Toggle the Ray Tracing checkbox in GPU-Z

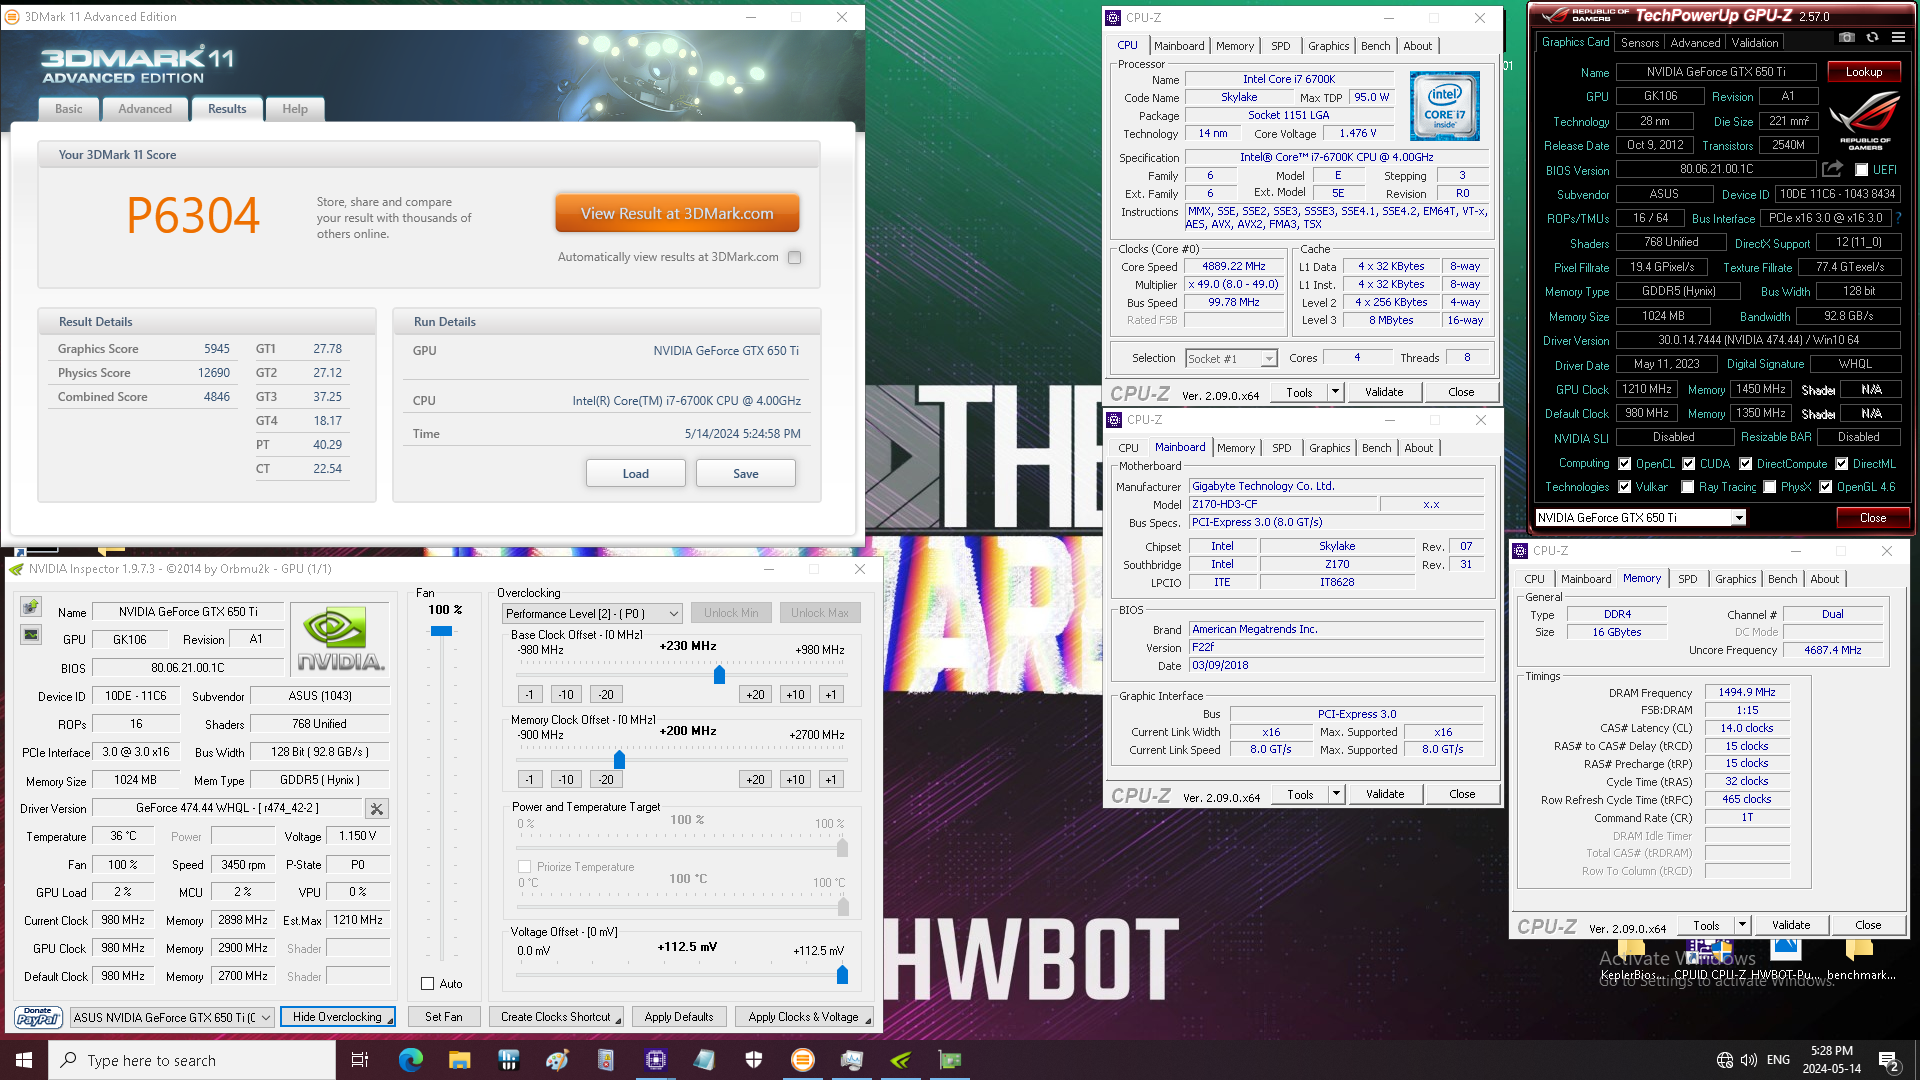click(x=1688, y=487)
